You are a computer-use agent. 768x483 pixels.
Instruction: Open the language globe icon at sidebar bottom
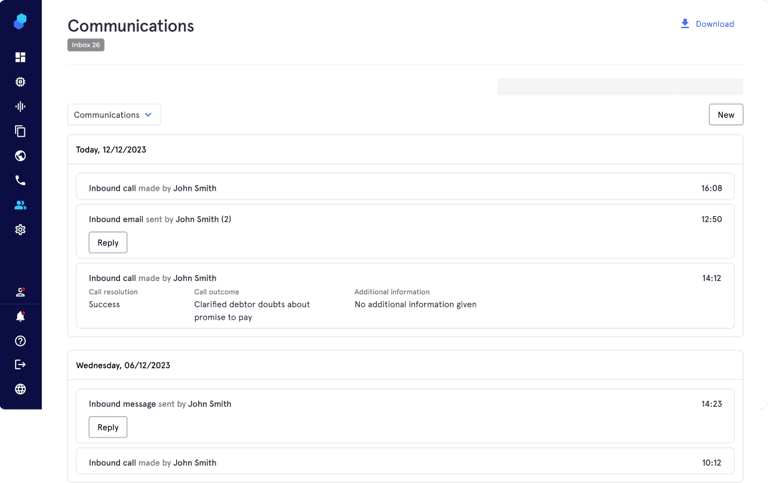tap(20, 389)
